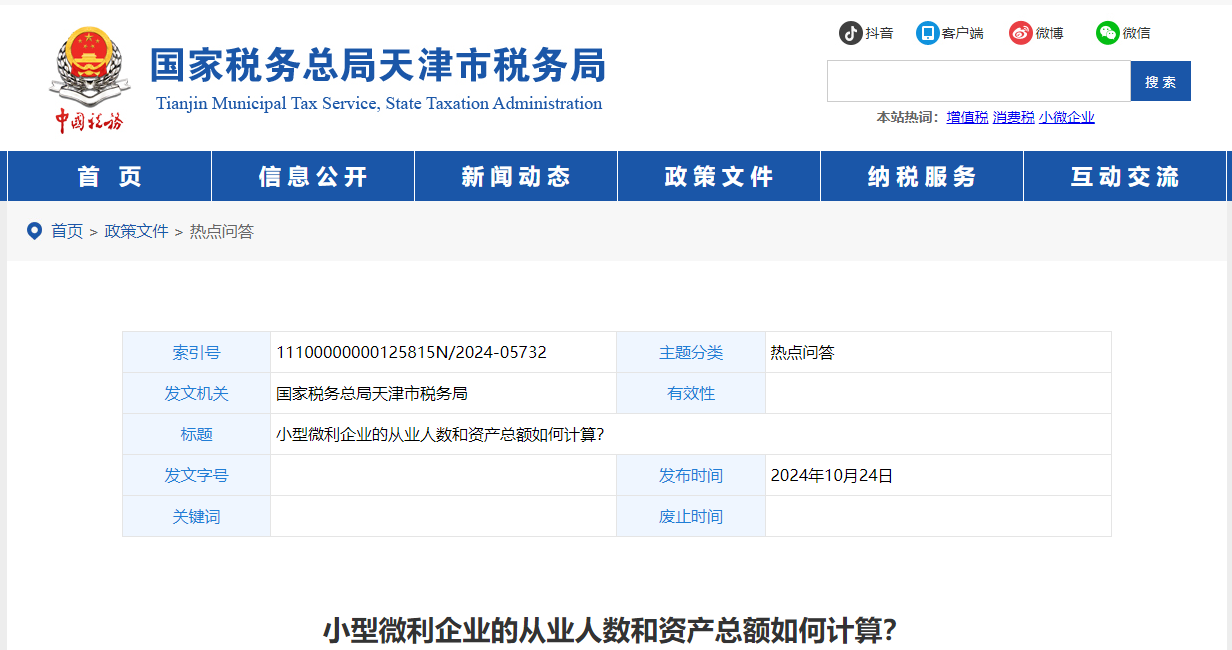Click the 废止时间 label cell

(691, 517)
